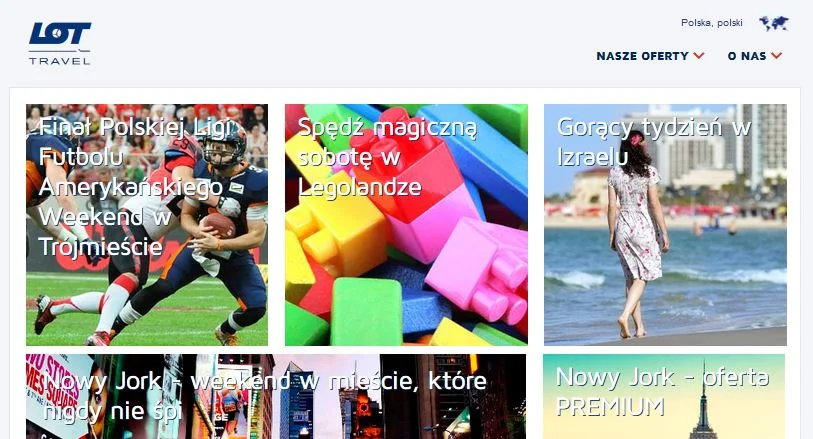The height and width of the screenshot is (439, 813).
Task: Click the green Lego block in Legoland tile
Action: [367, 311]
